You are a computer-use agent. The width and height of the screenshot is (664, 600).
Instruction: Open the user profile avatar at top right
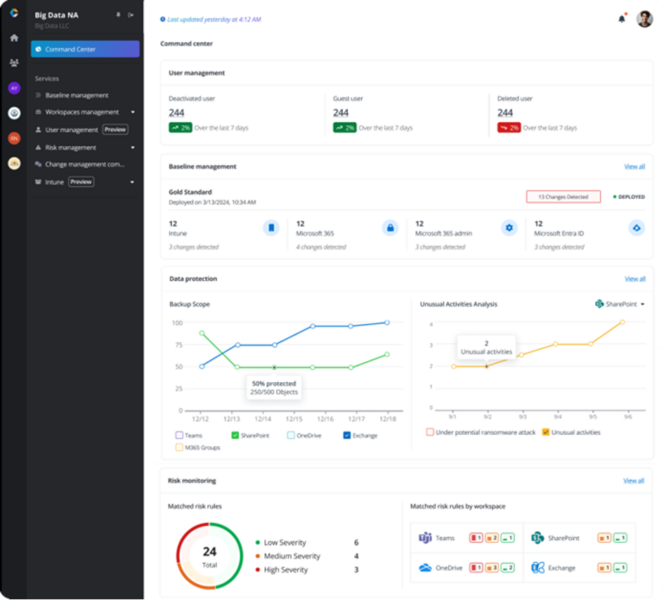pyautogui.click(x=644, y=18)
